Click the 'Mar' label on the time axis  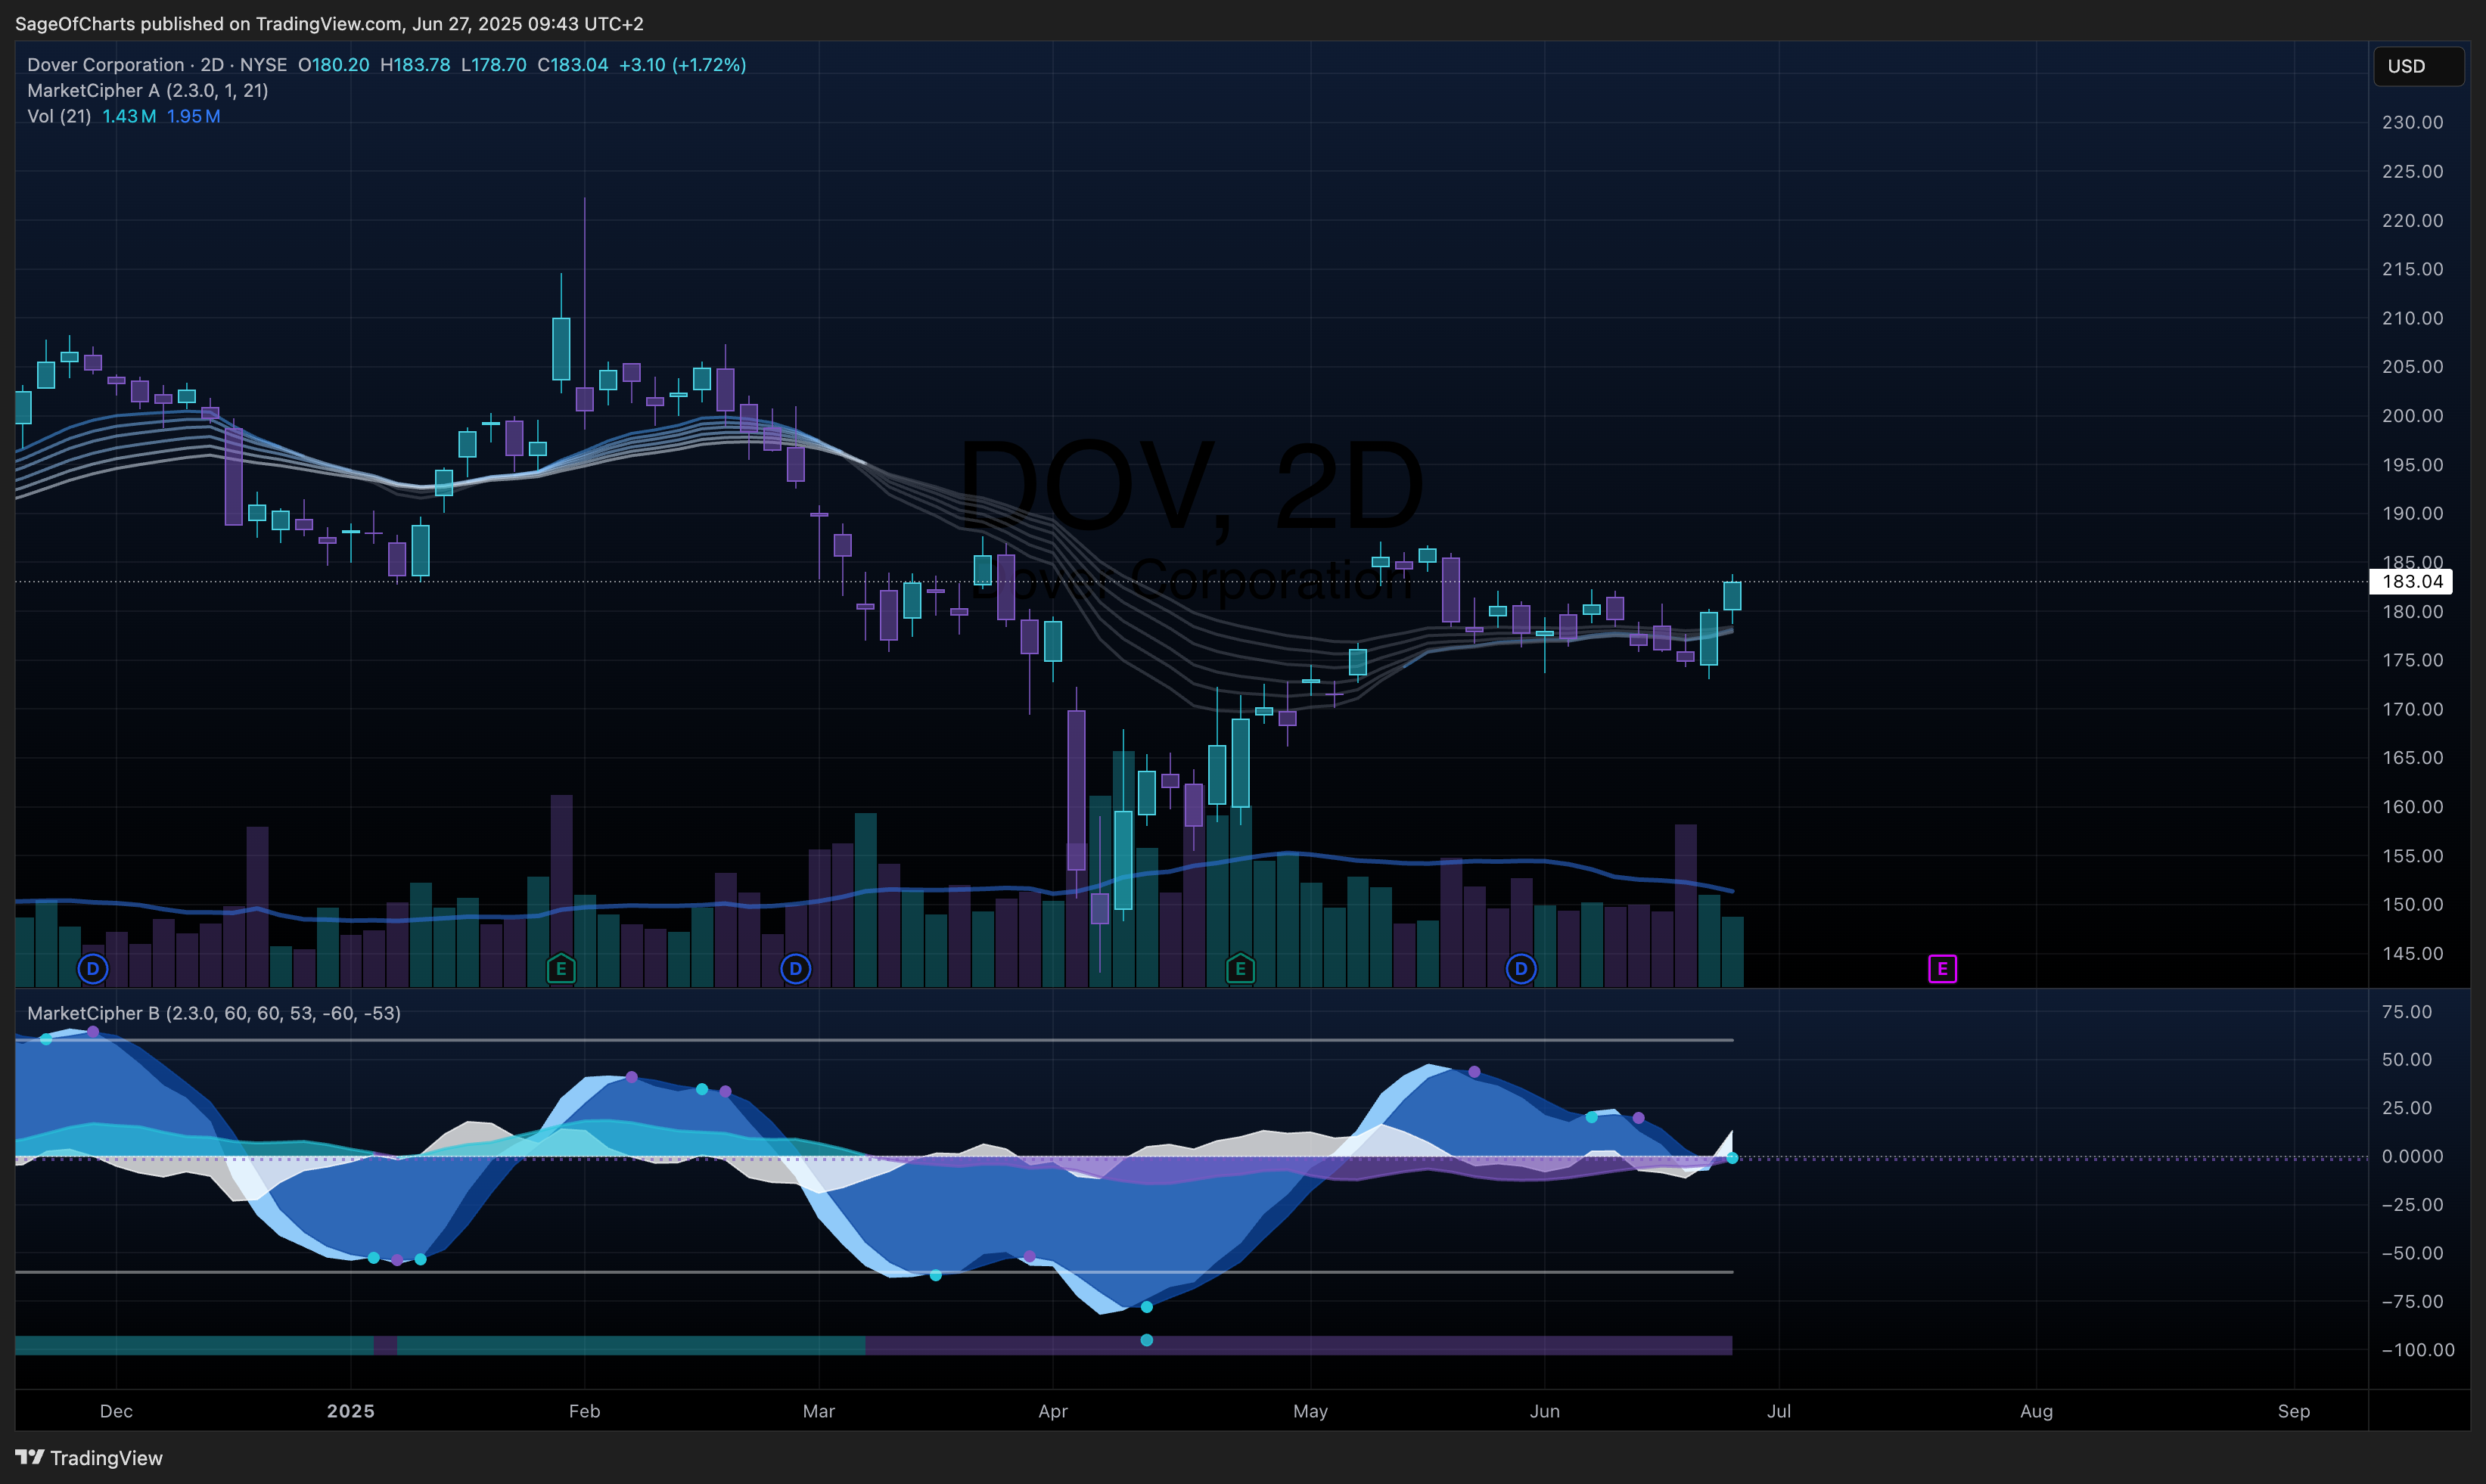818,1411
